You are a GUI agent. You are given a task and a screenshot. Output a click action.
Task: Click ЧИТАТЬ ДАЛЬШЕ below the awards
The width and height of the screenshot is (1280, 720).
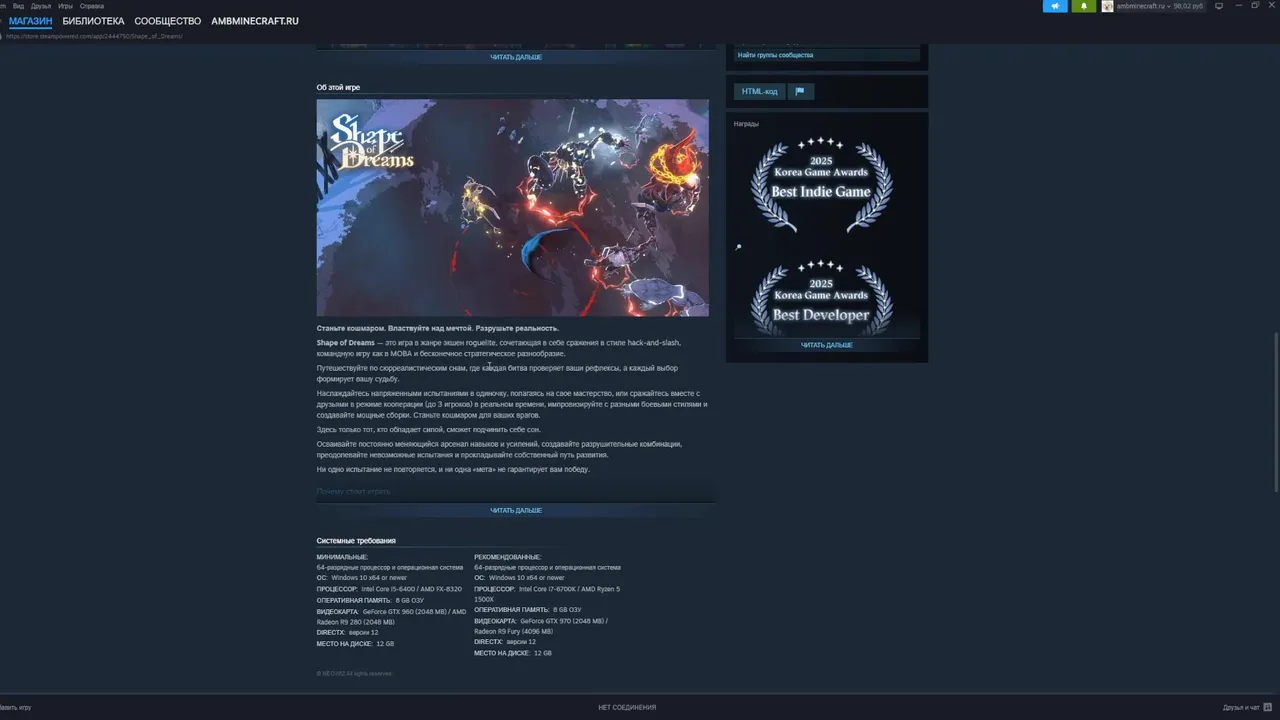click(827, 345)
